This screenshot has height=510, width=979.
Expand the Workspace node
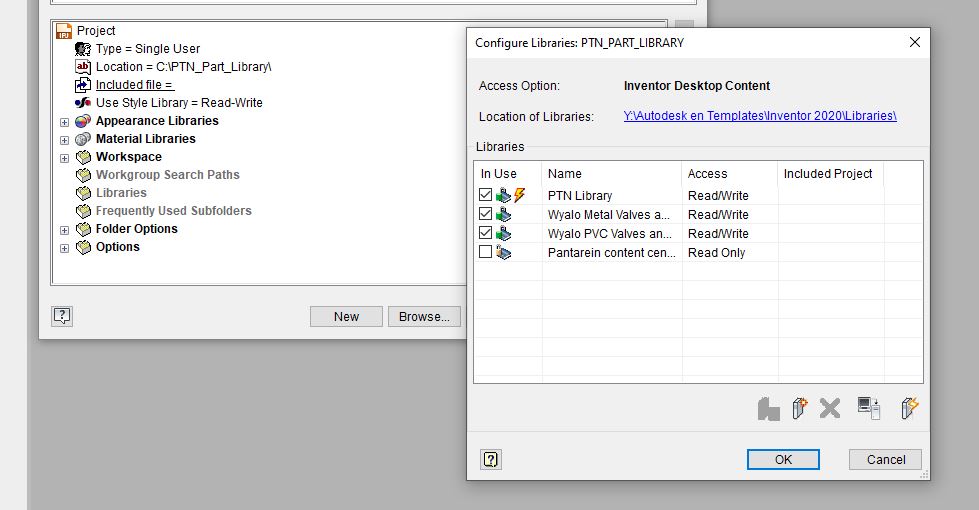click(64, 159)
